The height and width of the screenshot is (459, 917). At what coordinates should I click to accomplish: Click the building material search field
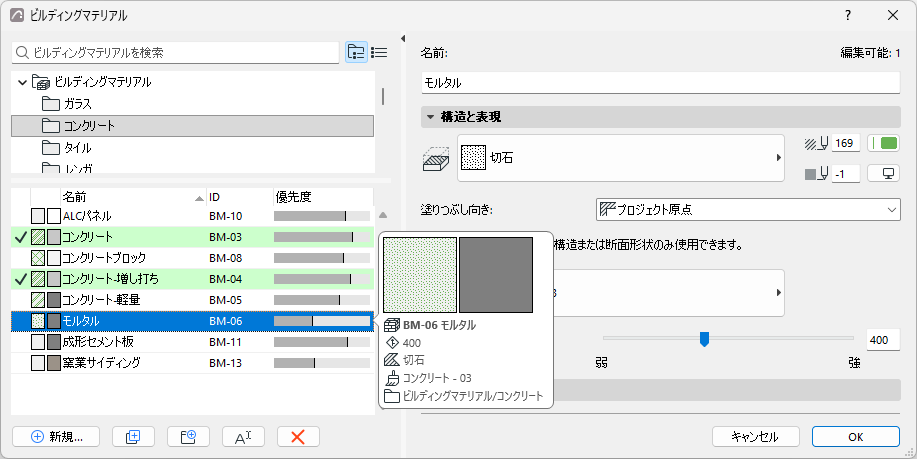[175, 53]
